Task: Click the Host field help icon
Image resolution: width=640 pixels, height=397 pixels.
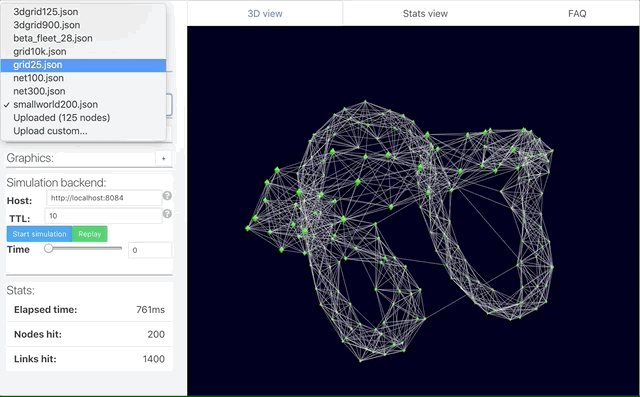Action: 167,196
